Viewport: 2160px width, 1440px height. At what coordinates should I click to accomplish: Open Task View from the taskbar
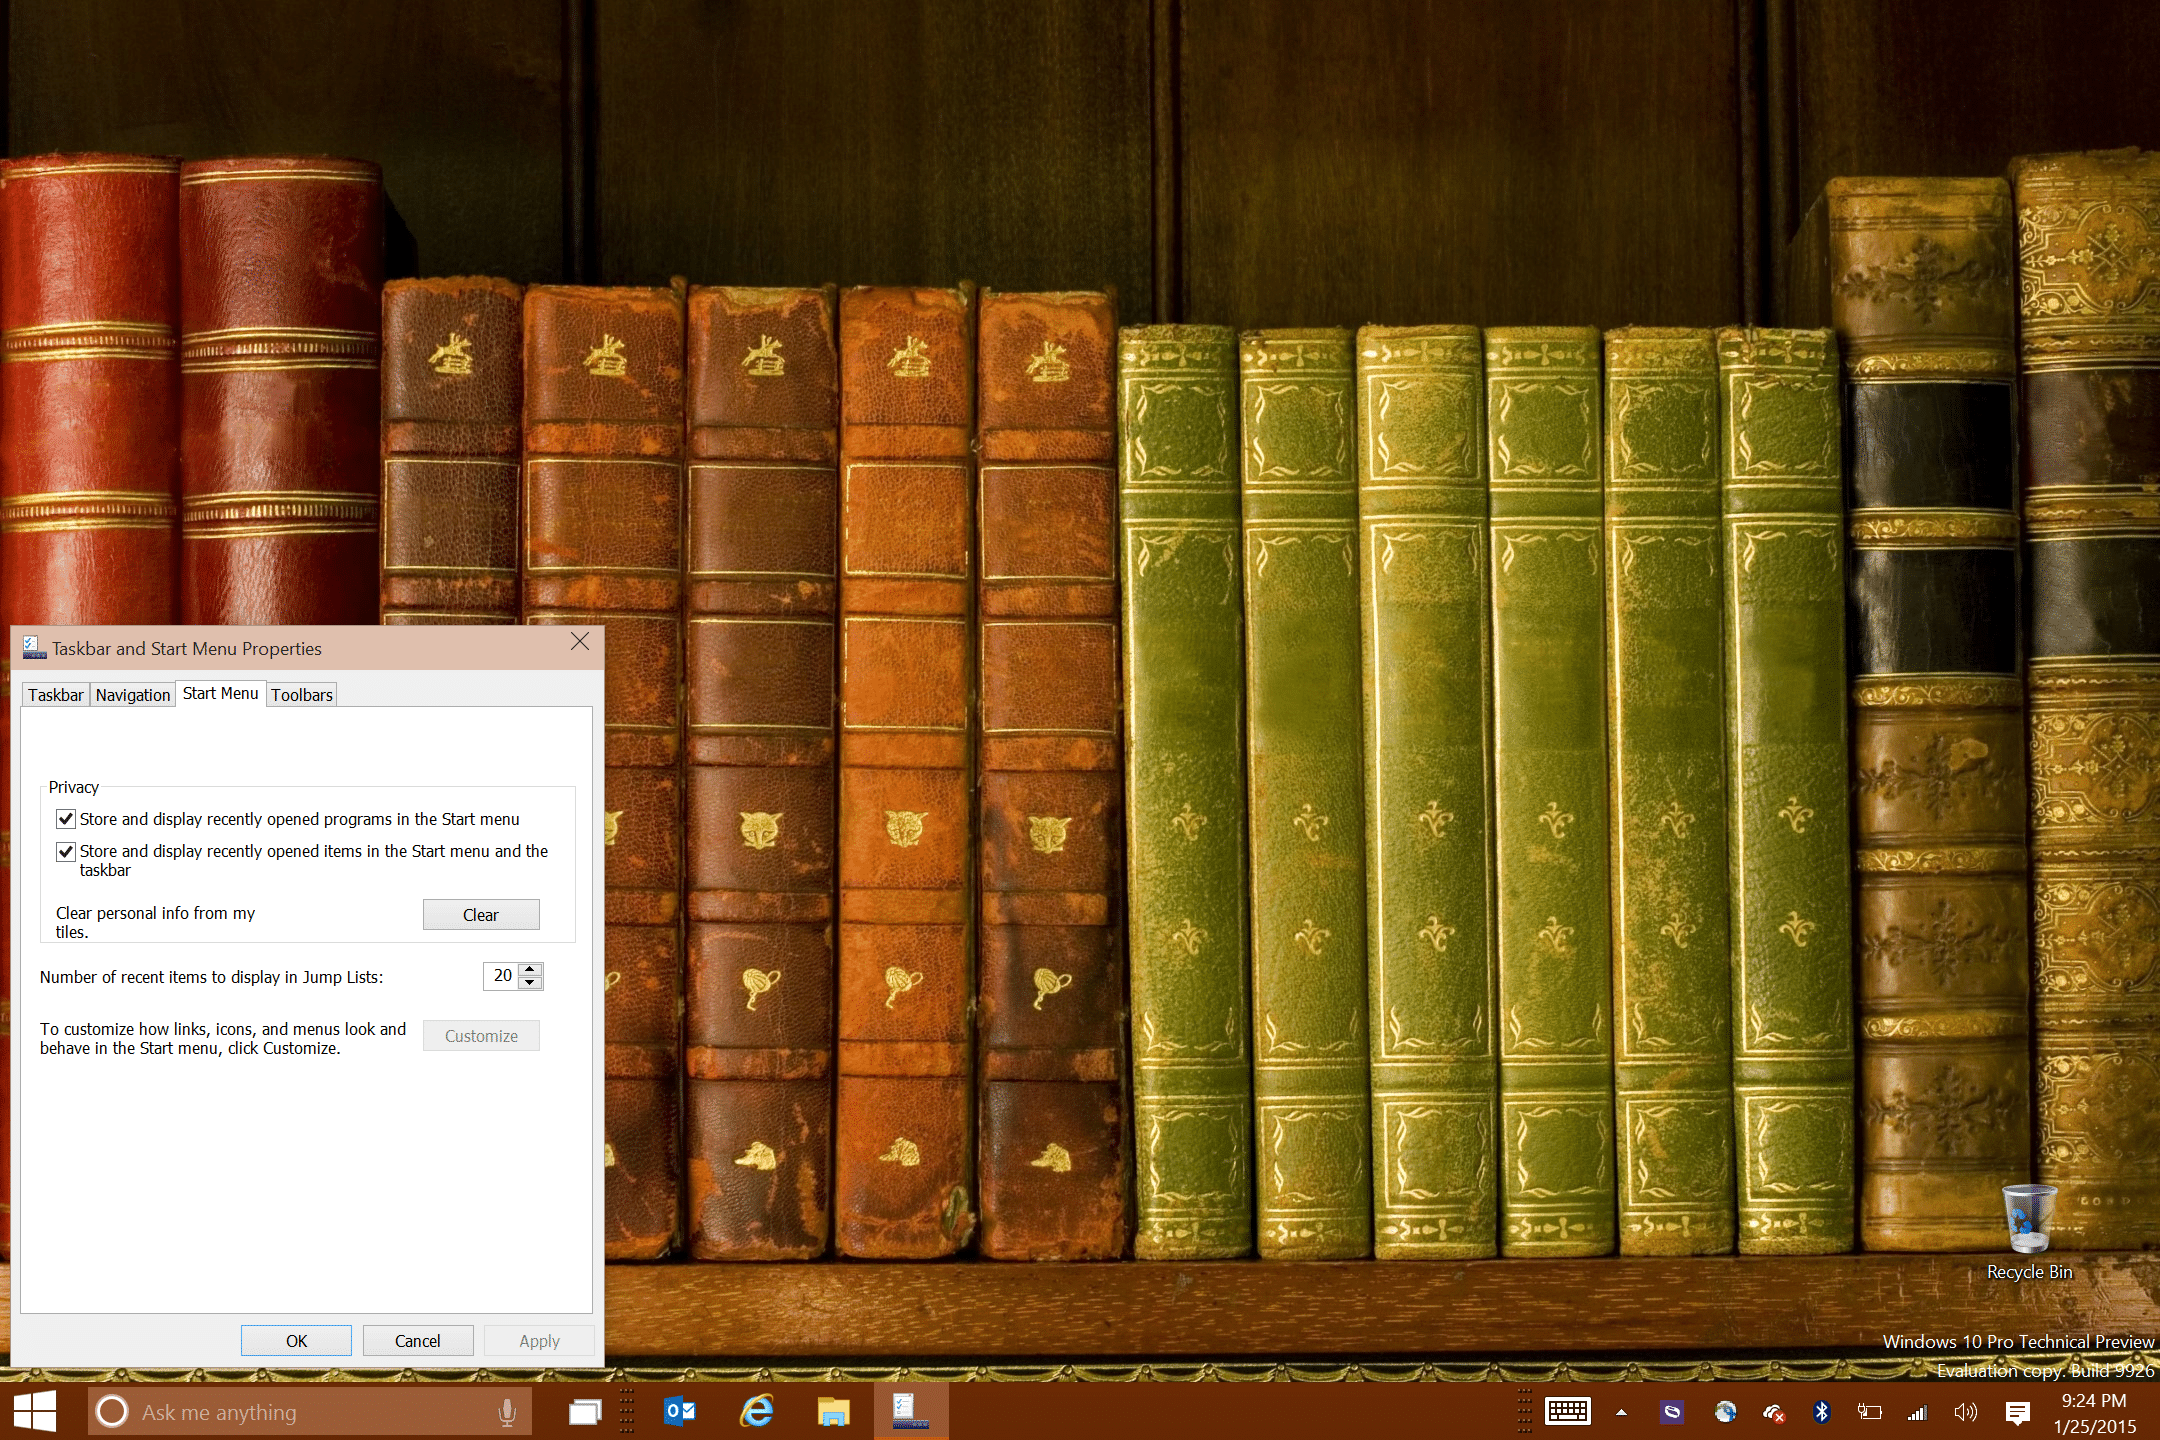(585, 1411)
